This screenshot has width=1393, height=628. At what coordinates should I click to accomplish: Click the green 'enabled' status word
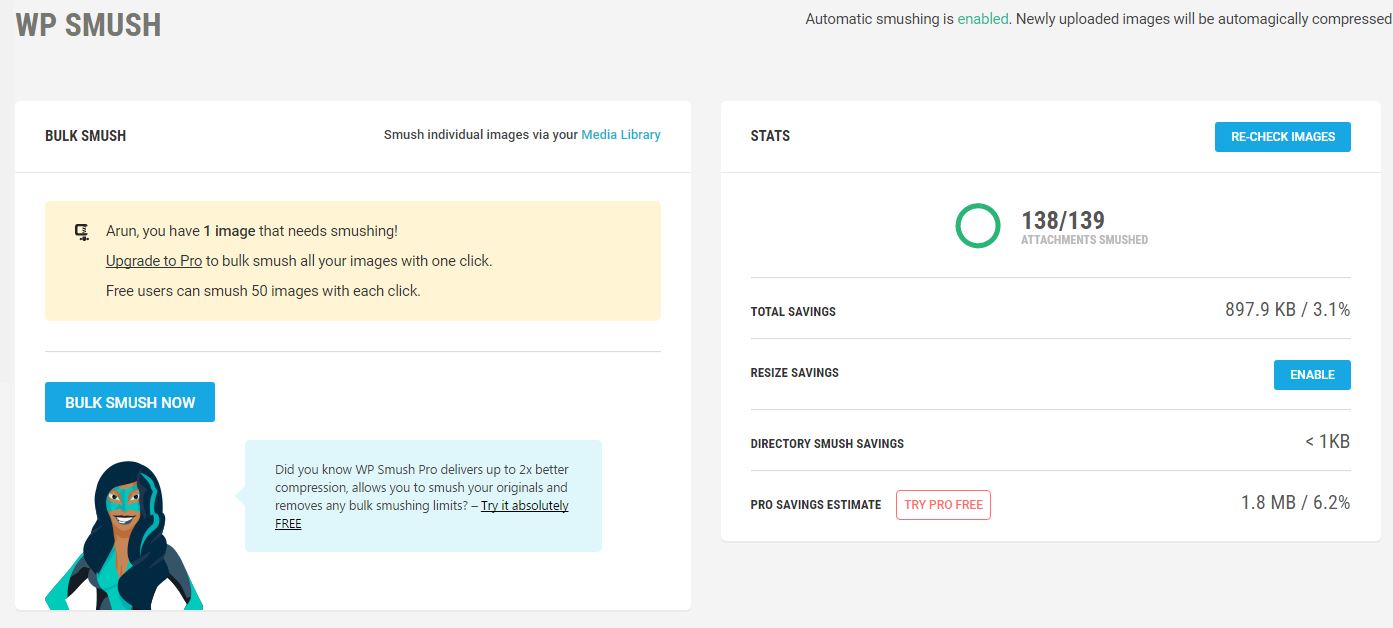tap(983, 19)
